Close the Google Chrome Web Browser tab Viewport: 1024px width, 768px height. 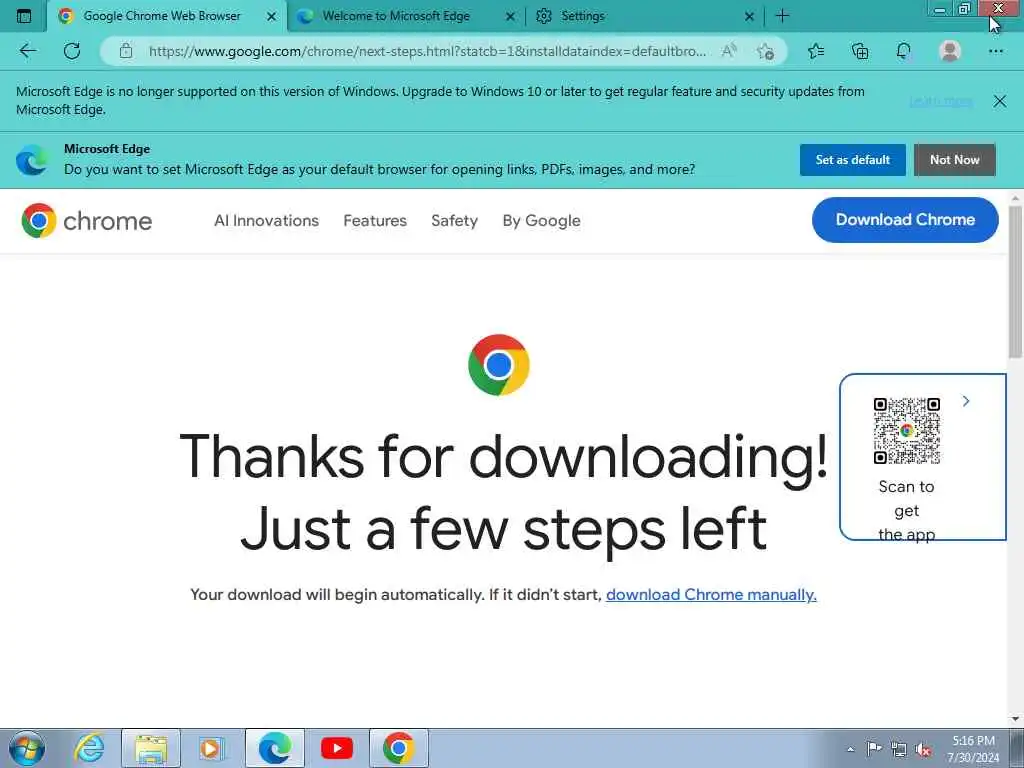[272, 16]
